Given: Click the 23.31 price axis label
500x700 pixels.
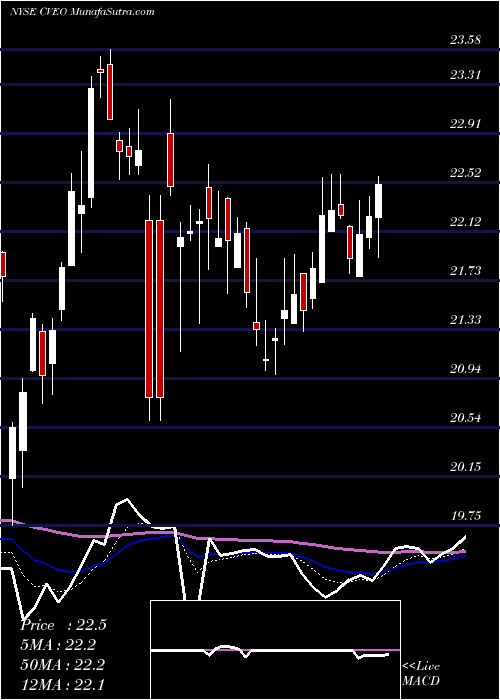Looking at the screenshot, I should pyautogui.click(x=465, y=75).
